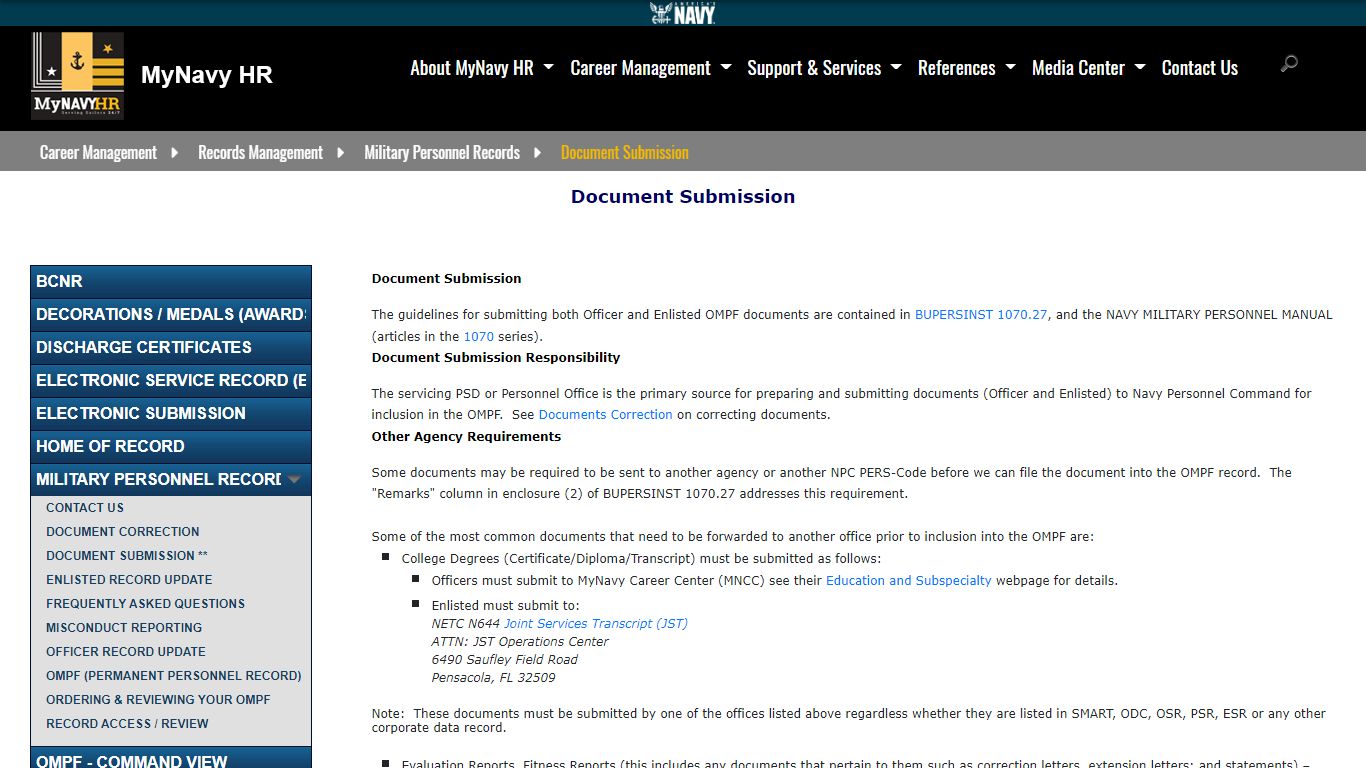Expand the Media Center dropdown arrow
Image resolution: width=1366 pixels, height=768 pixels.
tap(1140, 67)
